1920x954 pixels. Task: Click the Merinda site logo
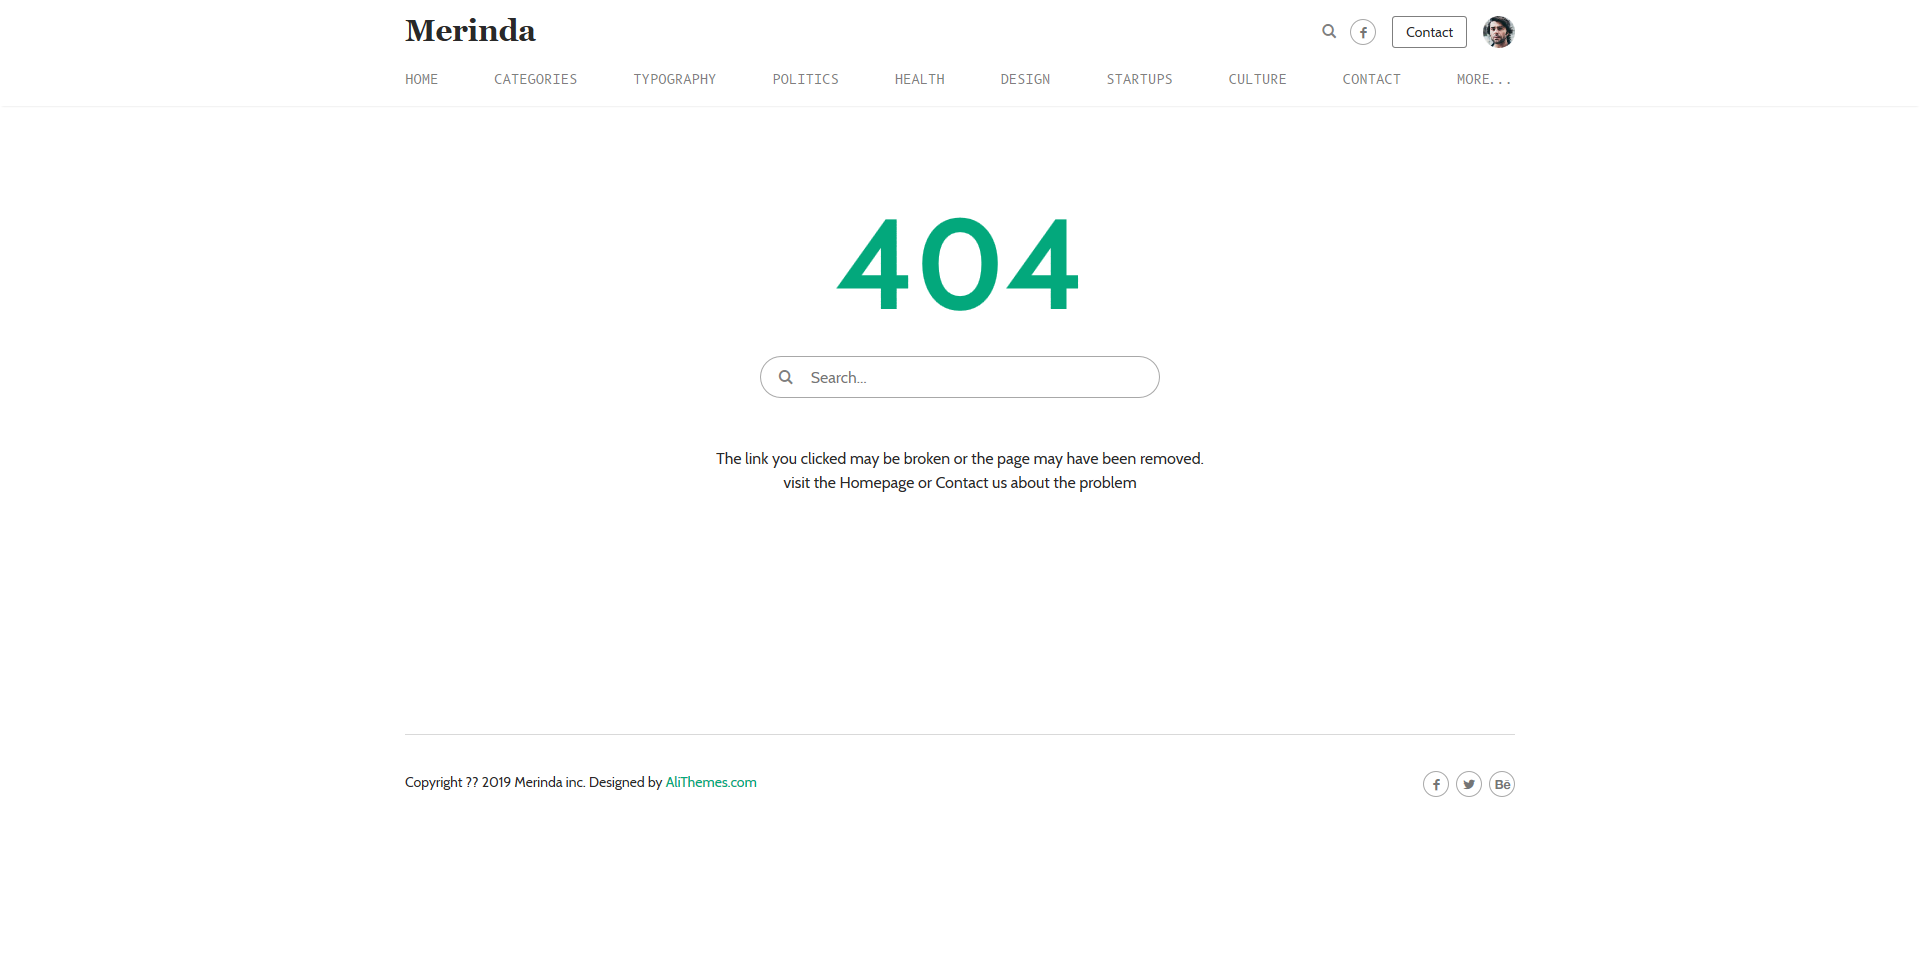(470, 31)
